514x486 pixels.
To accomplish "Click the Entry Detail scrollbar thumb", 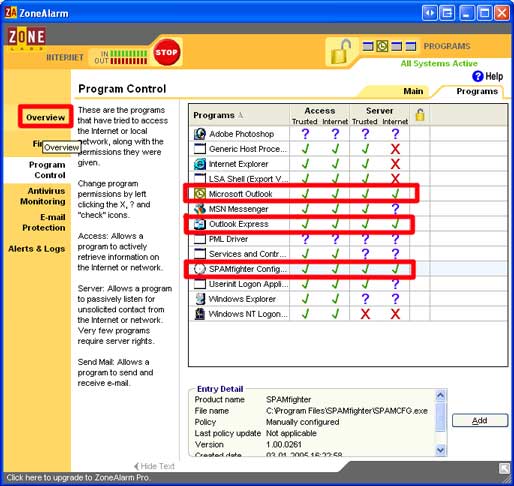I will tap(440, 416).
